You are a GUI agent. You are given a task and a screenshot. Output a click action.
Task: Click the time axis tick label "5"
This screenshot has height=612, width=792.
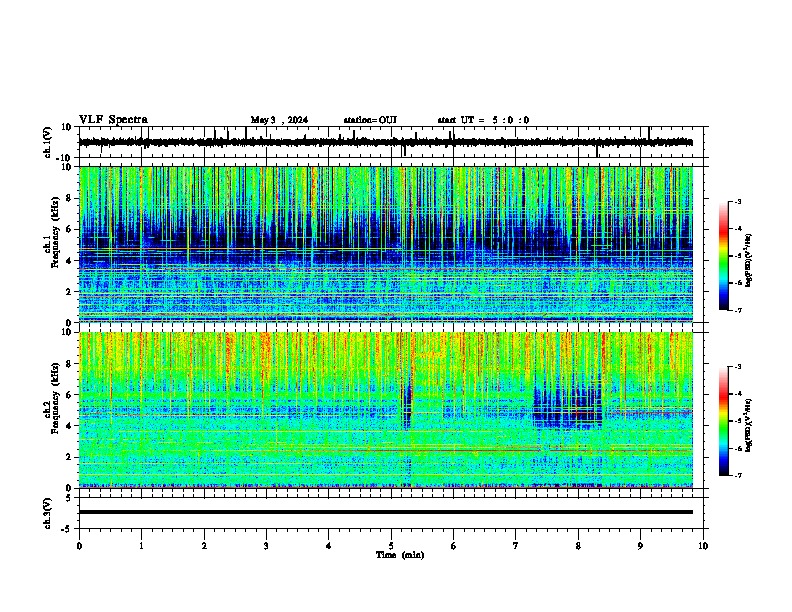pos(391,546)
